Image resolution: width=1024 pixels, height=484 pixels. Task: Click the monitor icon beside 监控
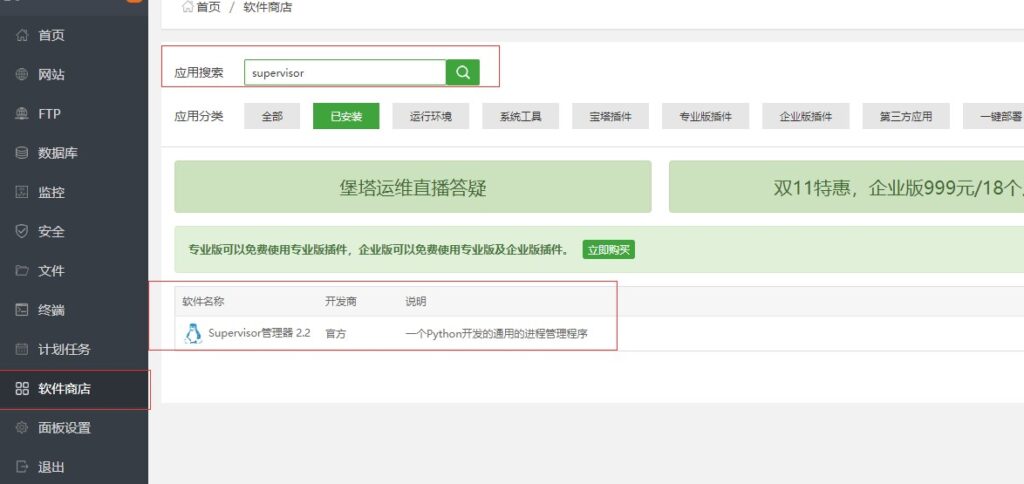[x=22, y=192]
